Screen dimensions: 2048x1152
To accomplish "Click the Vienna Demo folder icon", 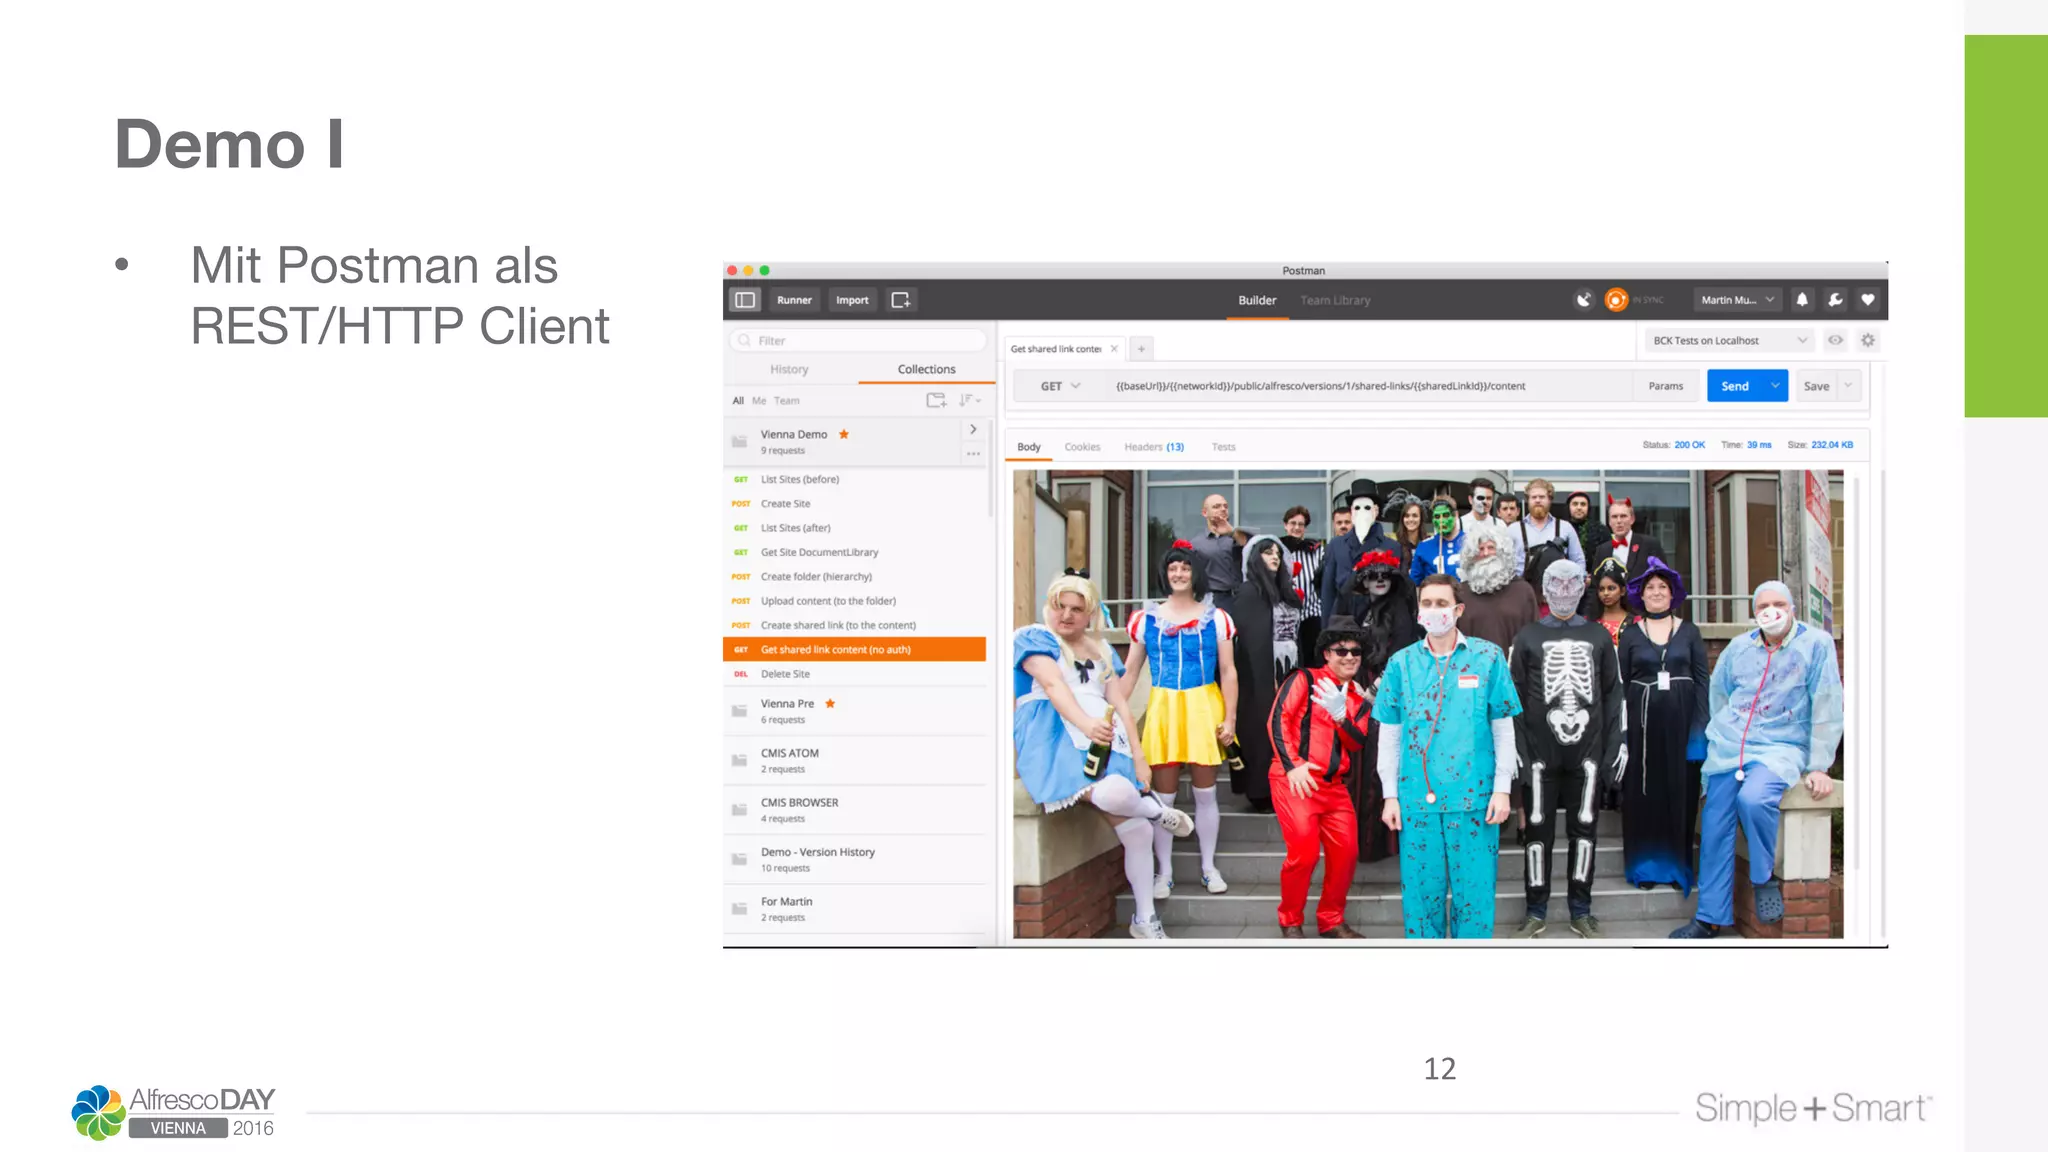I will [740, 441].
